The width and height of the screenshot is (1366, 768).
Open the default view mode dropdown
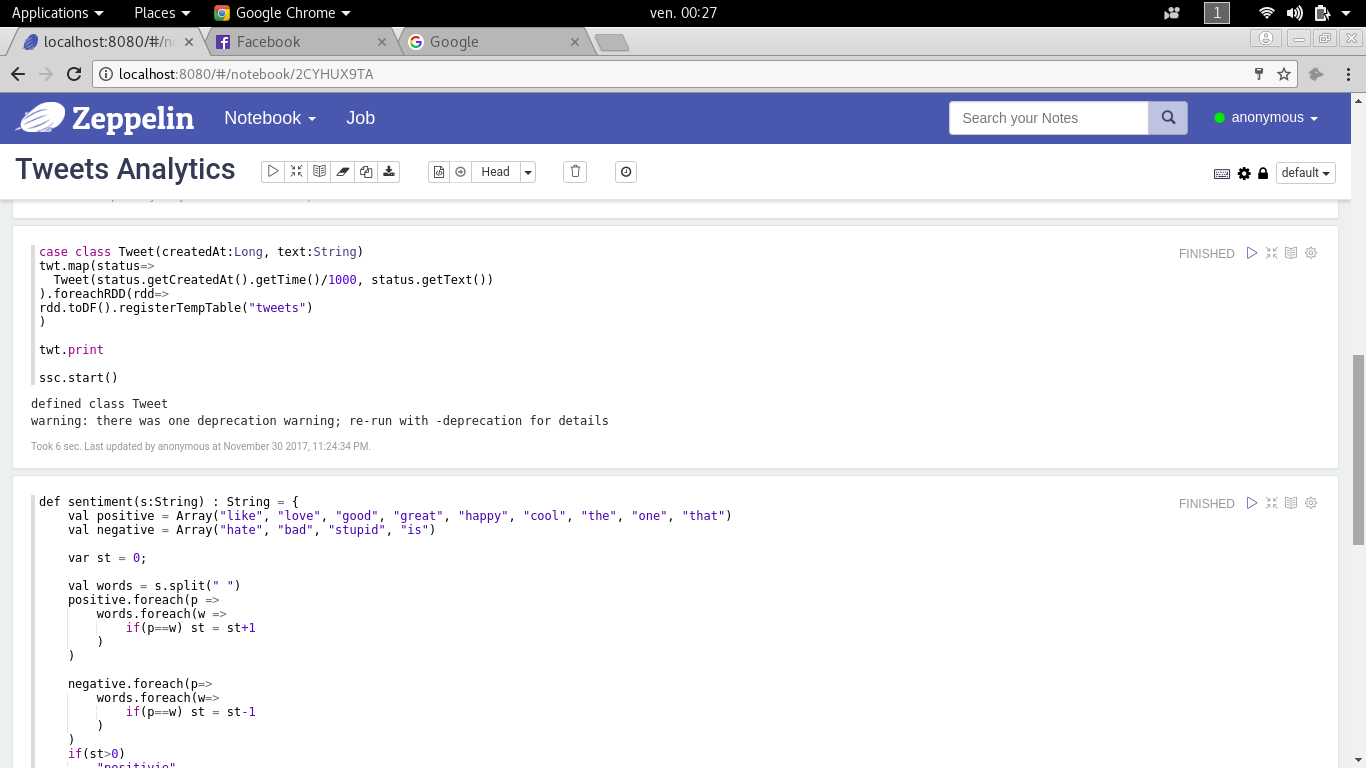[1306, 173]
